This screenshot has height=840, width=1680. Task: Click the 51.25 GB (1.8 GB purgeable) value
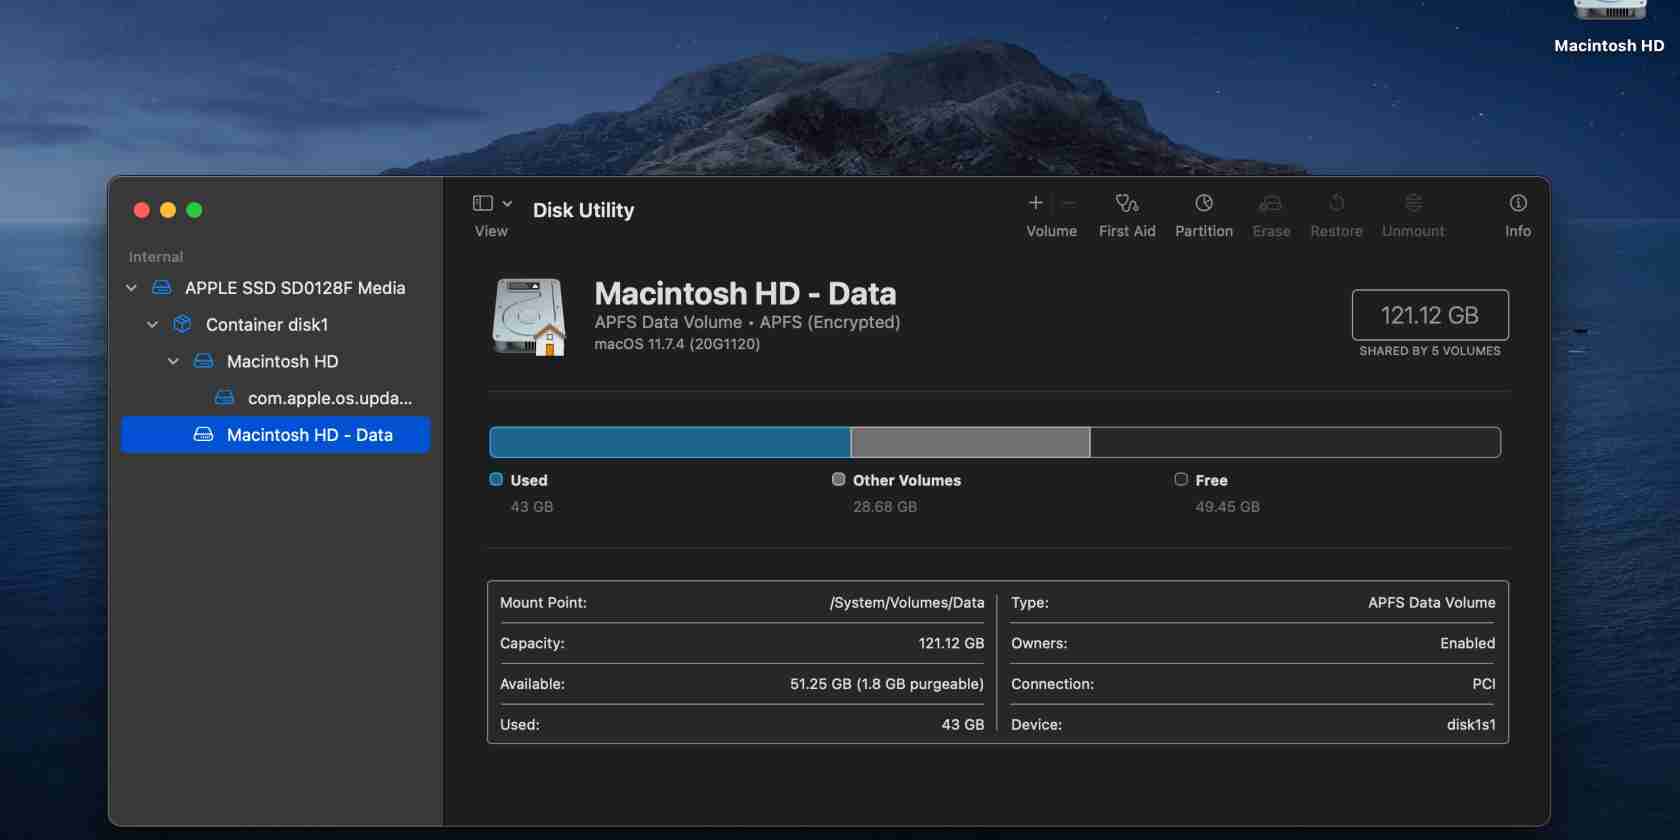pyautogui.click(x=887, y=684)
